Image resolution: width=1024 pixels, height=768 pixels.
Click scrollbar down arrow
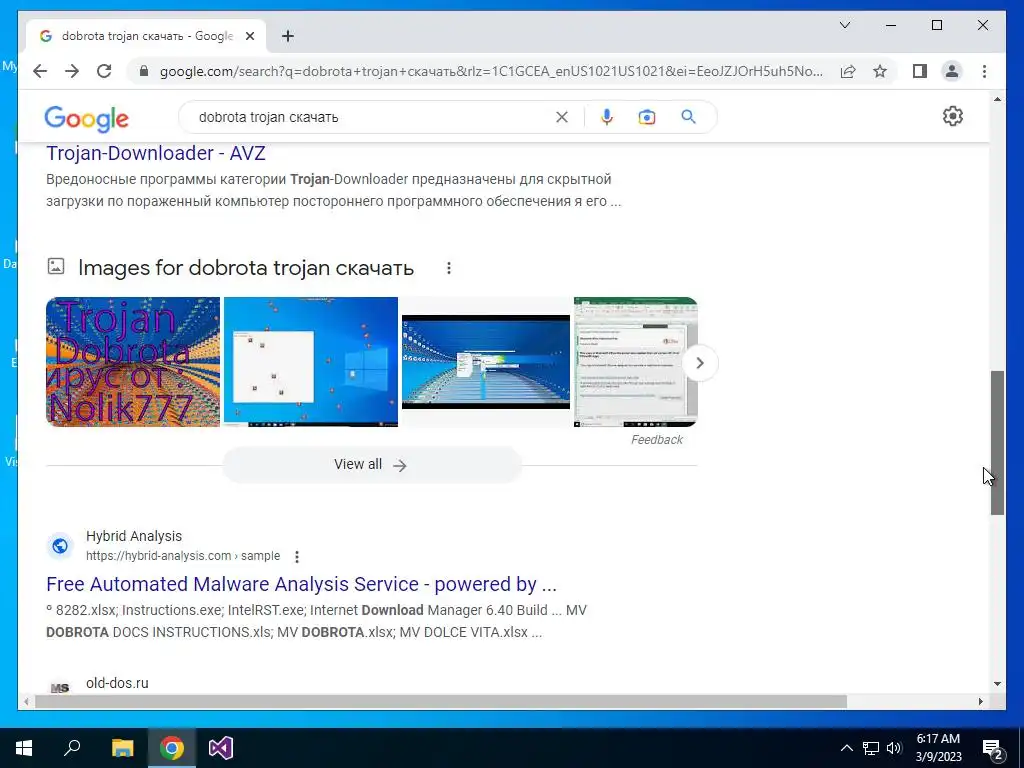pyautogui.click(x=997, y=684)
